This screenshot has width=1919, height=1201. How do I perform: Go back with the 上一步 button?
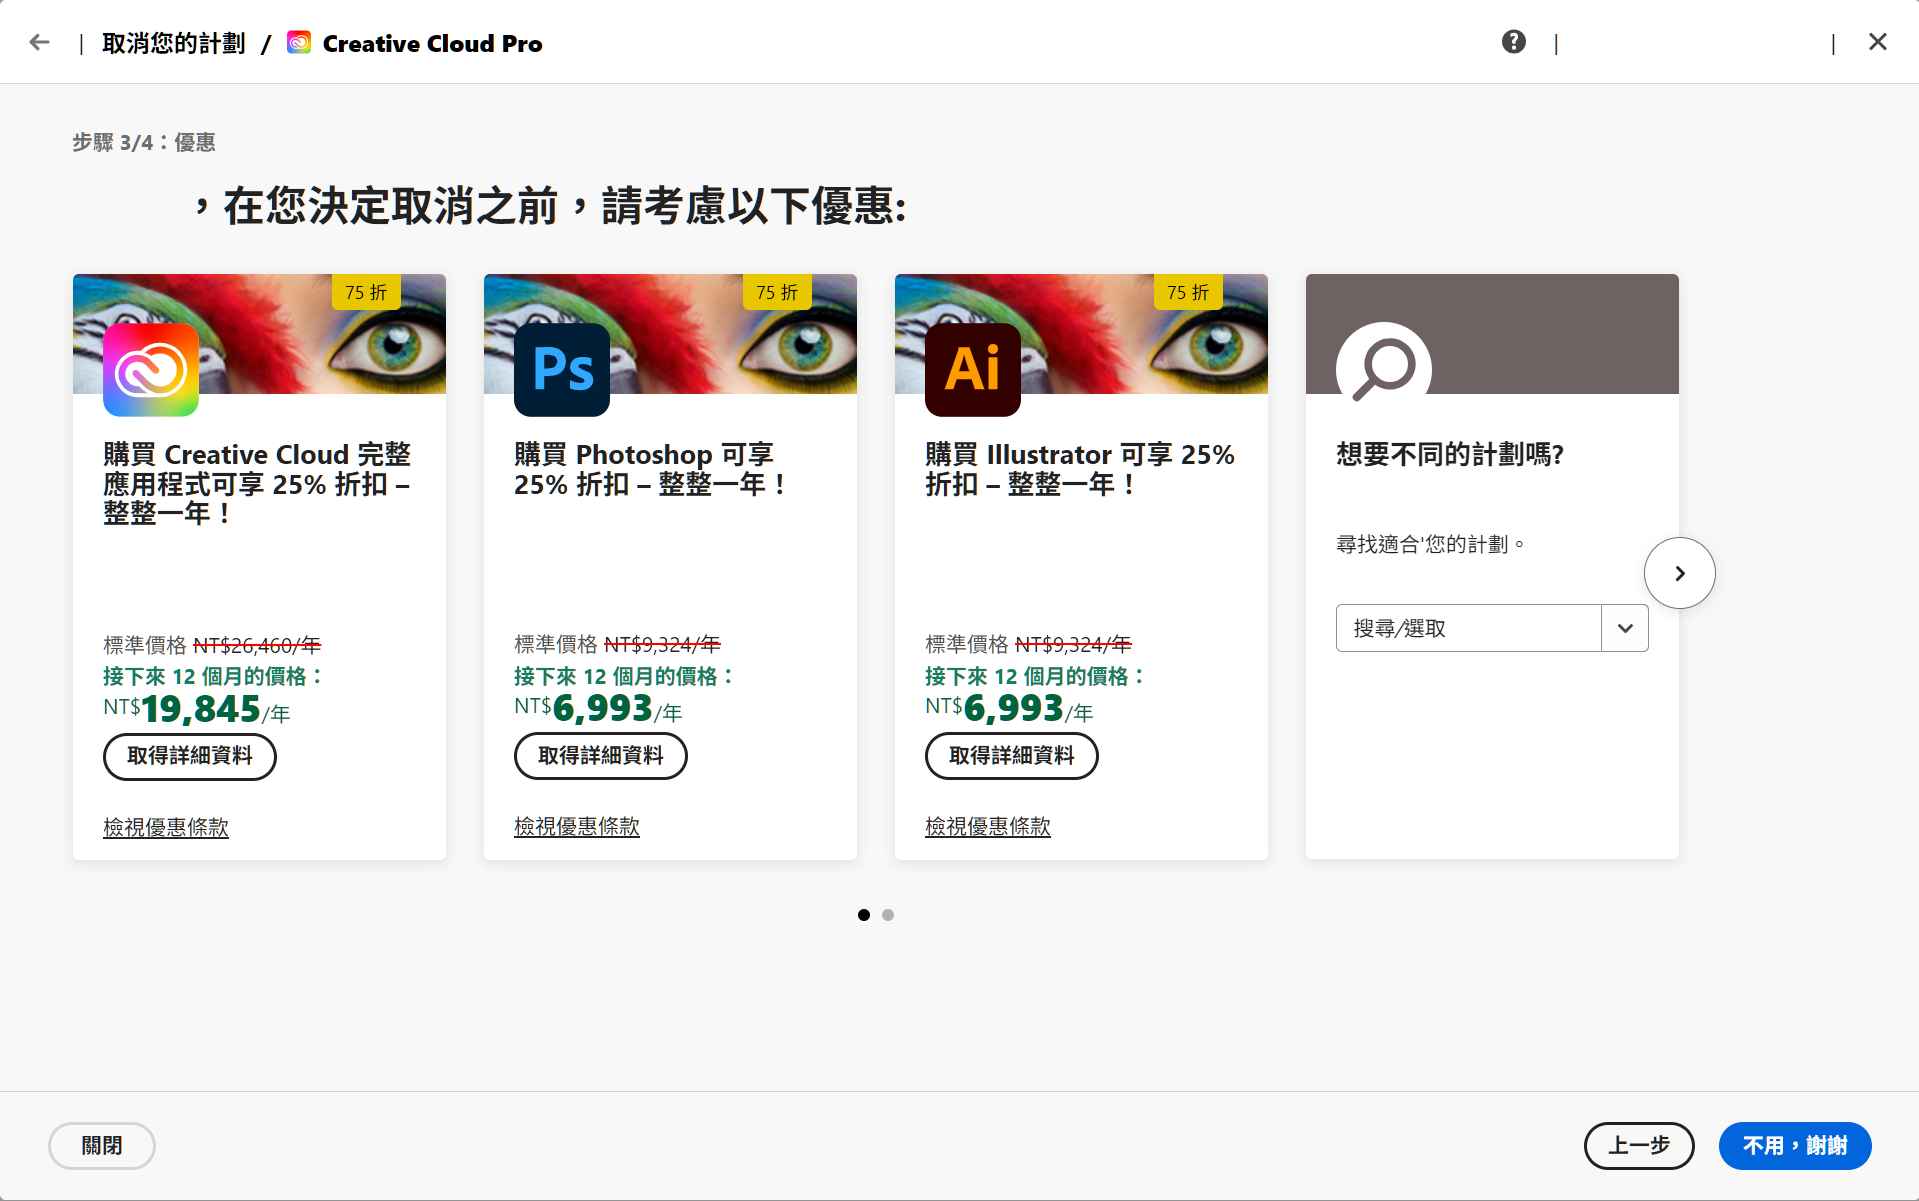tap(1639, 1146)
